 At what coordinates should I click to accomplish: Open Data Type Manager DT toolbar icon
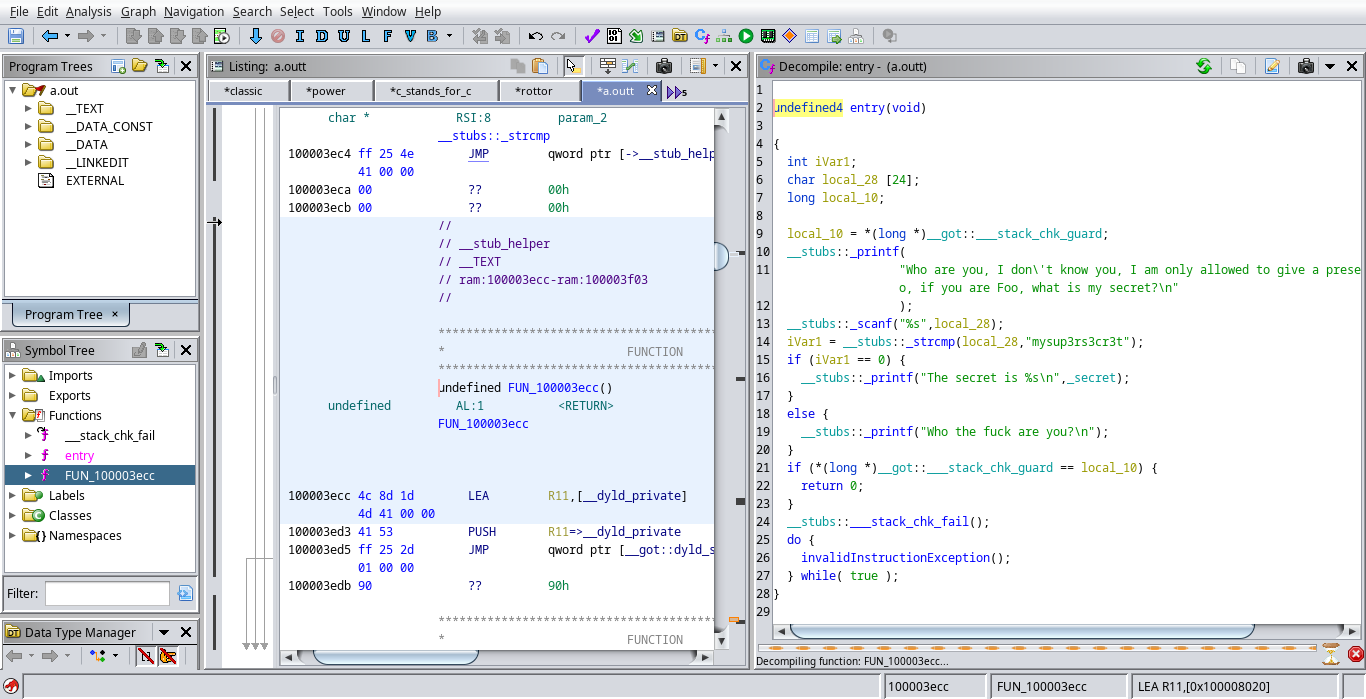[x=680, y=36]
